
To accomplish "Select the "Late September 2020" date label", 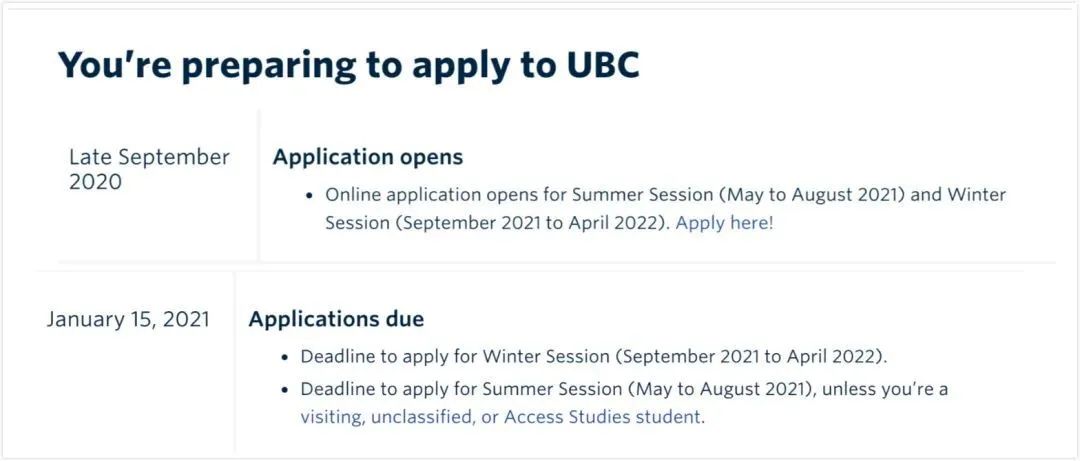I will pyautogui.click(x=149, y=170).
